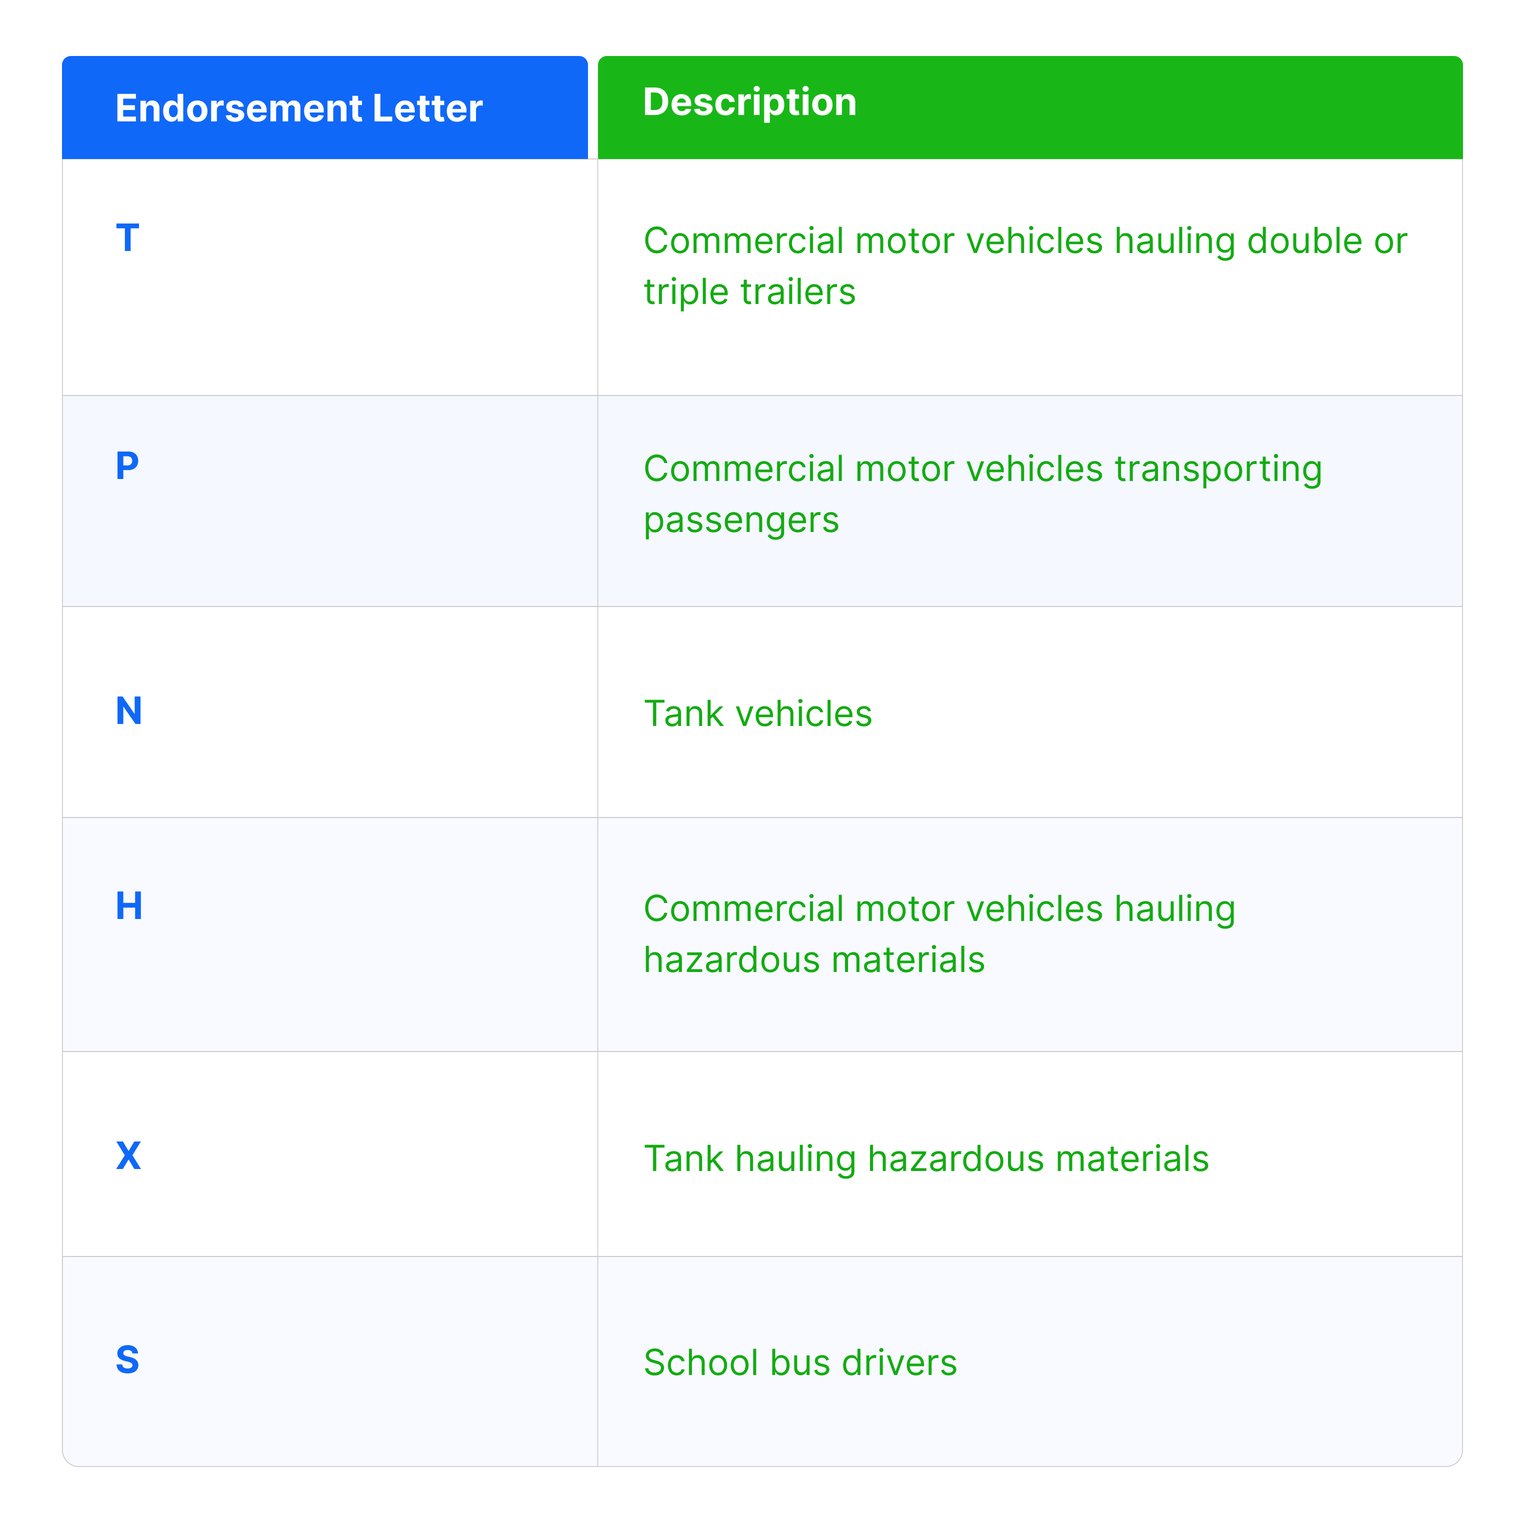Click 'hazardous materials' in the H row
Image resolution: width=1523 pixels, height=1523 pixels.
click(x=814, y=960)
